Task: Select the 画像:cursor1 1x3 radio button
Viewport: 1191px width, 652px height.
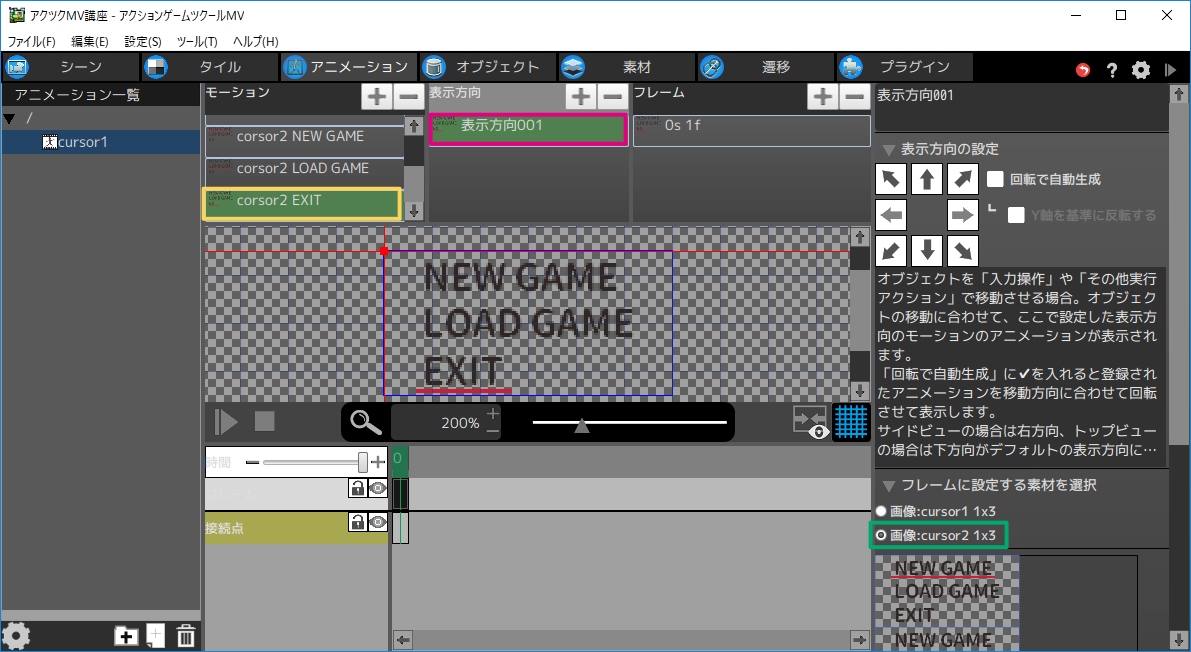Action: [881, 510]
